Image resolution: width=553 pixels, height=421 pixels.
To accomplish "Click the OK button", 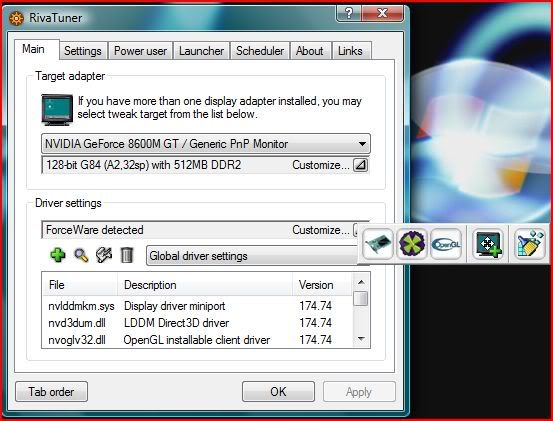I will (x=278, y=391).
